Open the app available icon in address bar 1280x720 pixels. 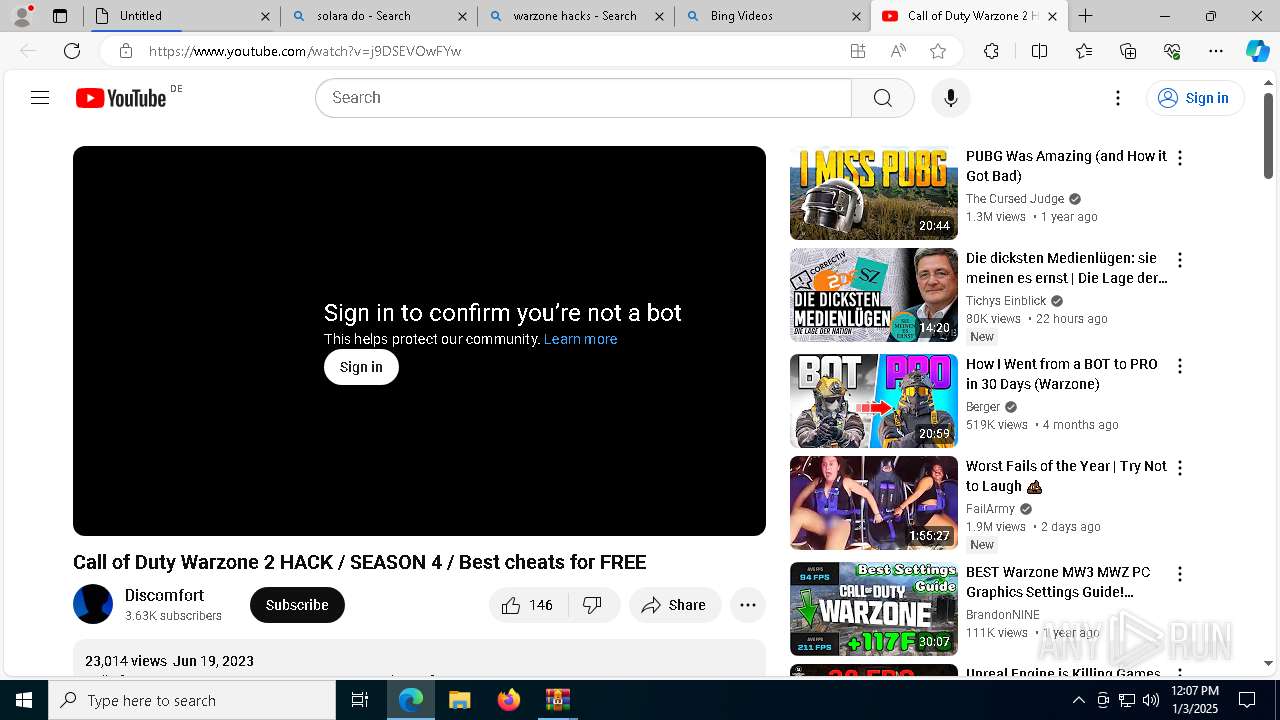pos(858,51)
